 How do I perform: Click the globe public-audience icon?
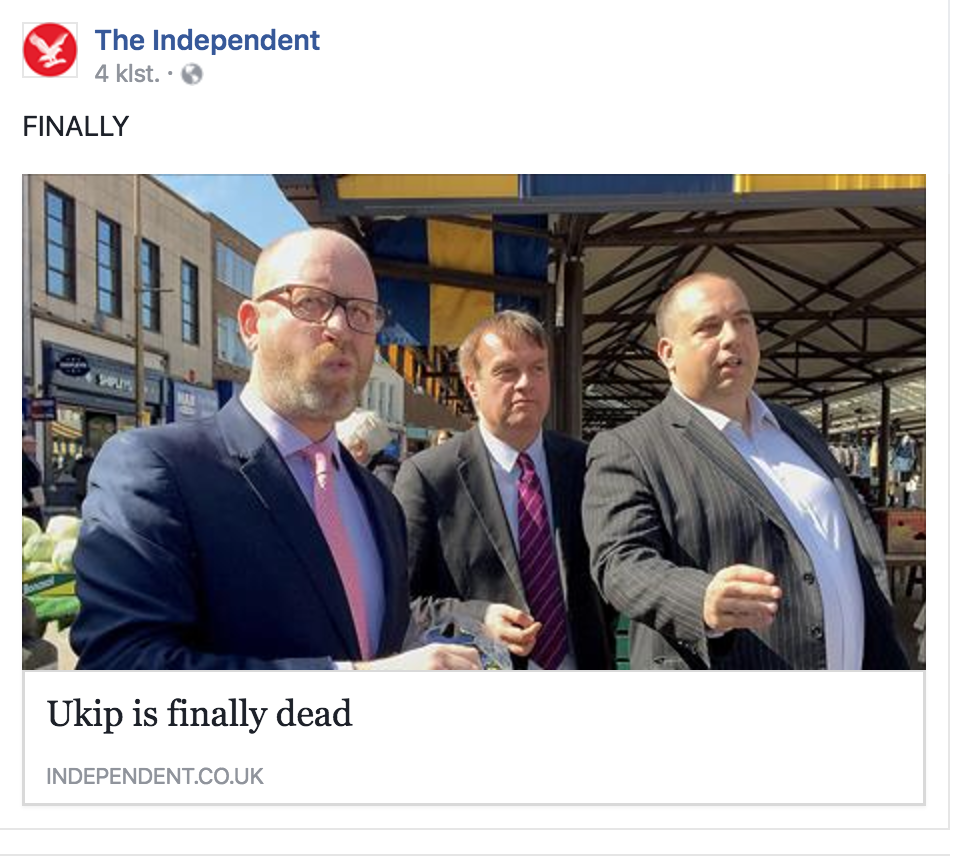pos(192,74)
